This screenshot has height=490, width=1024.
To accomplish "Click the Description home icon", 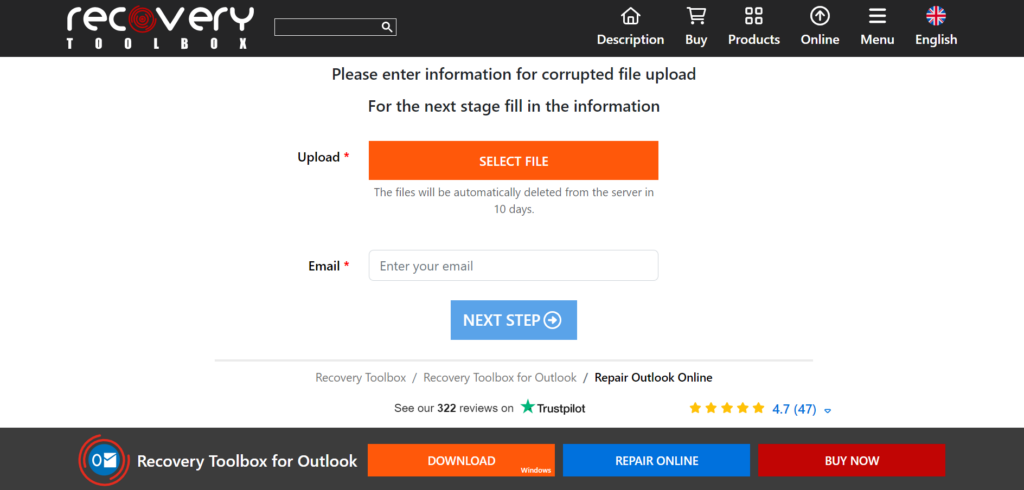I will tap(630, 16).
